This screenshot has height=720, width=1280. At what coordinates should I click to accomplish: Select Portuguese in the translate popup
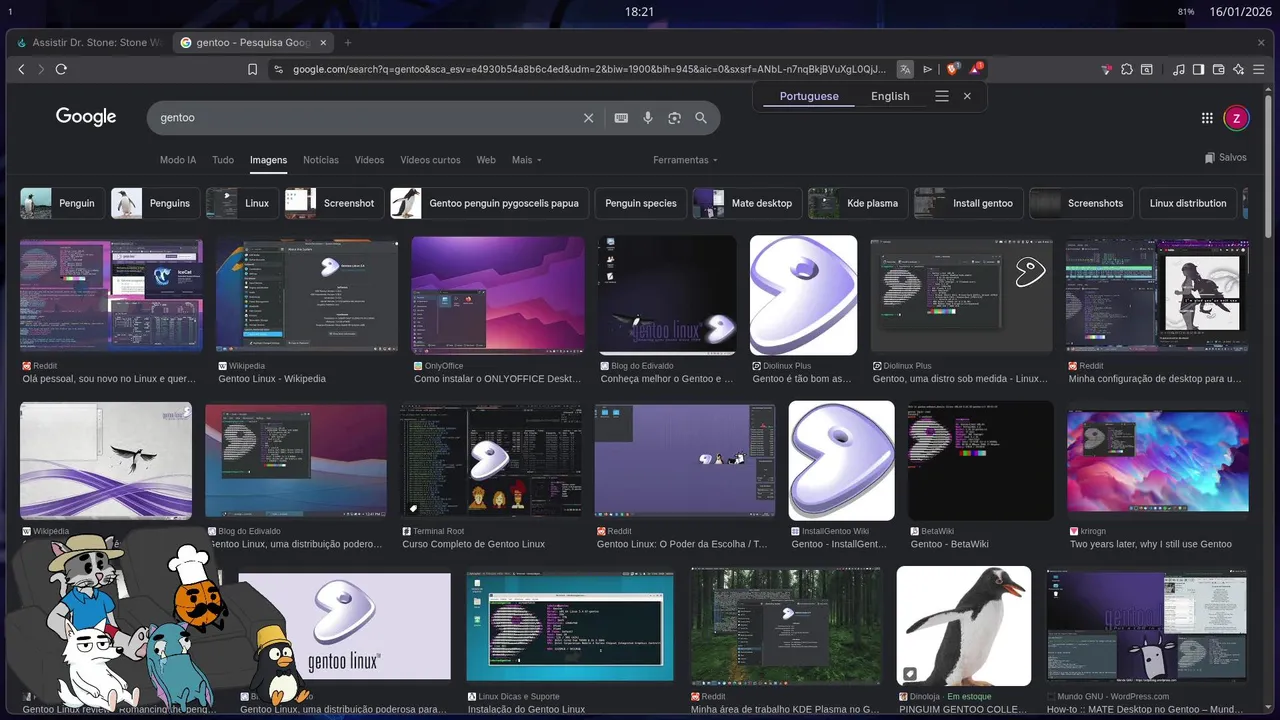click(809, 96)
